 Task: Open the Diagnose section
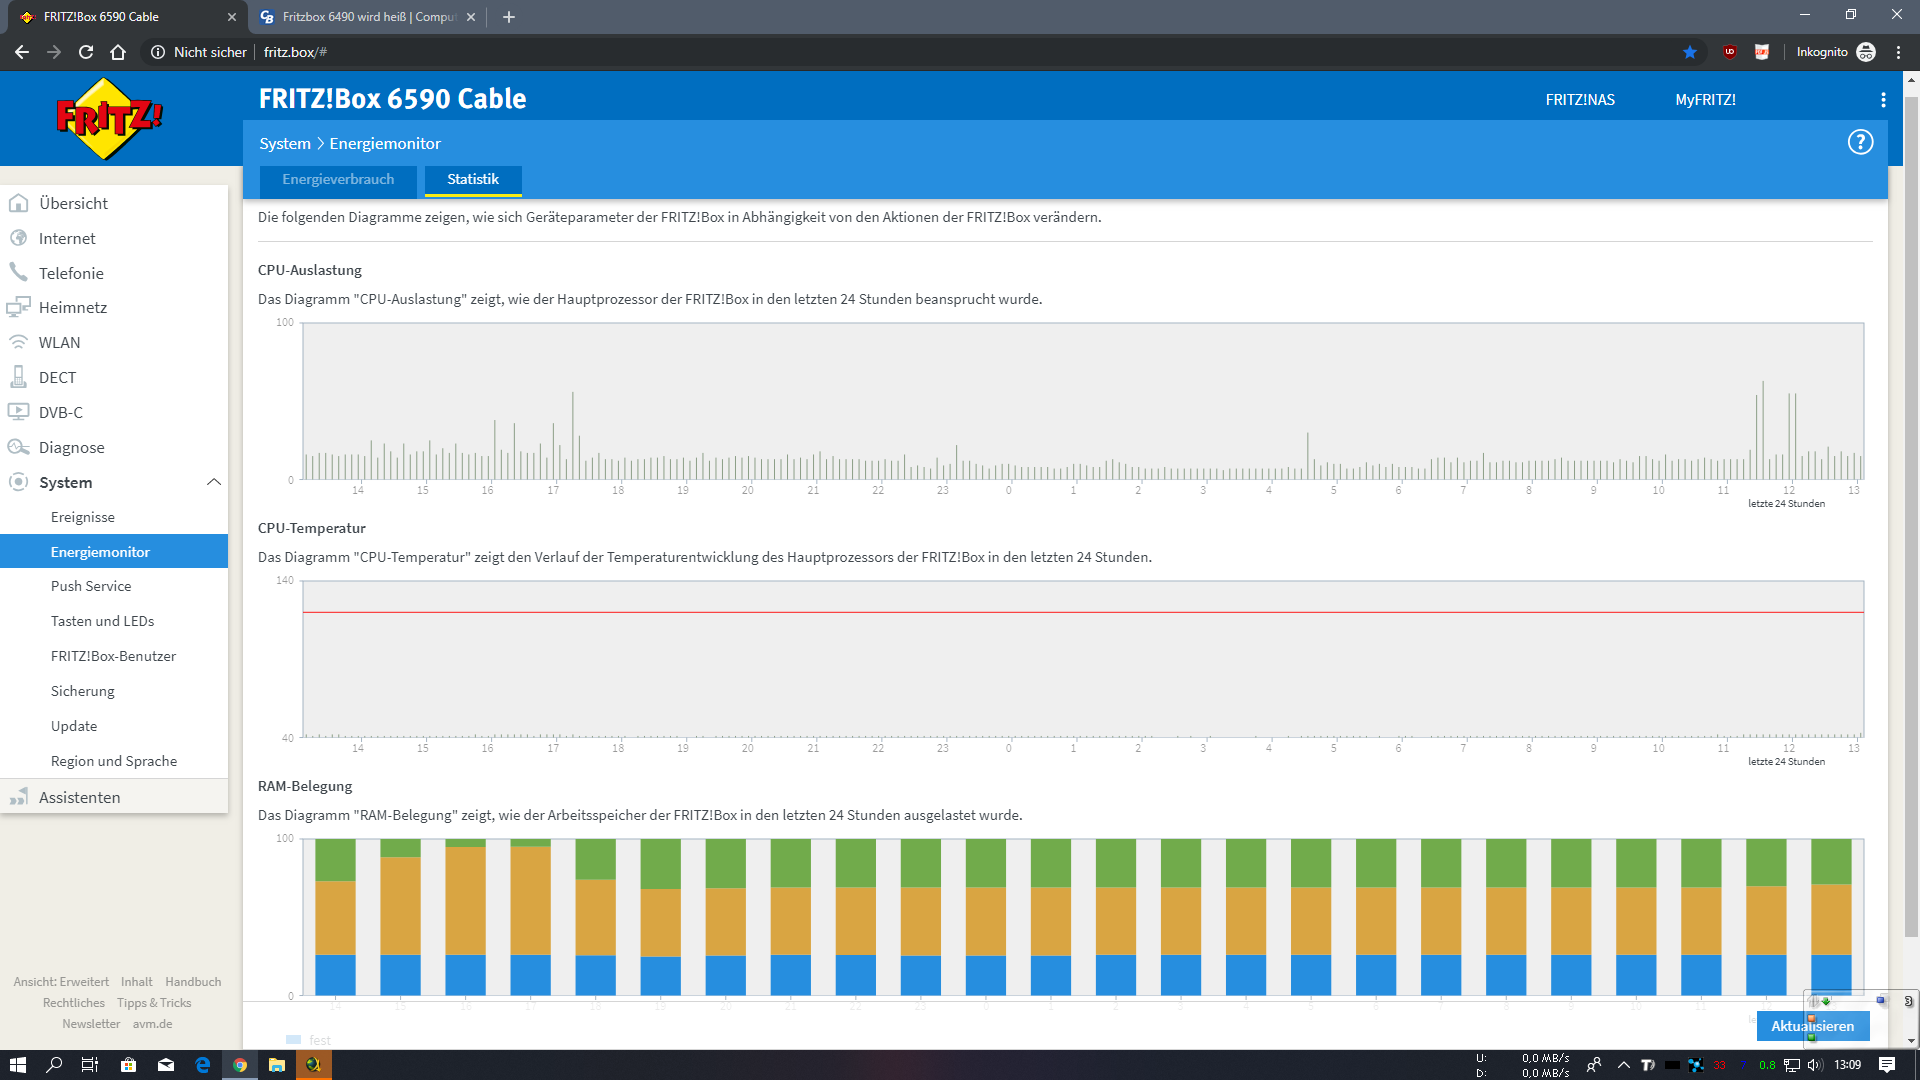click(71, 447)
